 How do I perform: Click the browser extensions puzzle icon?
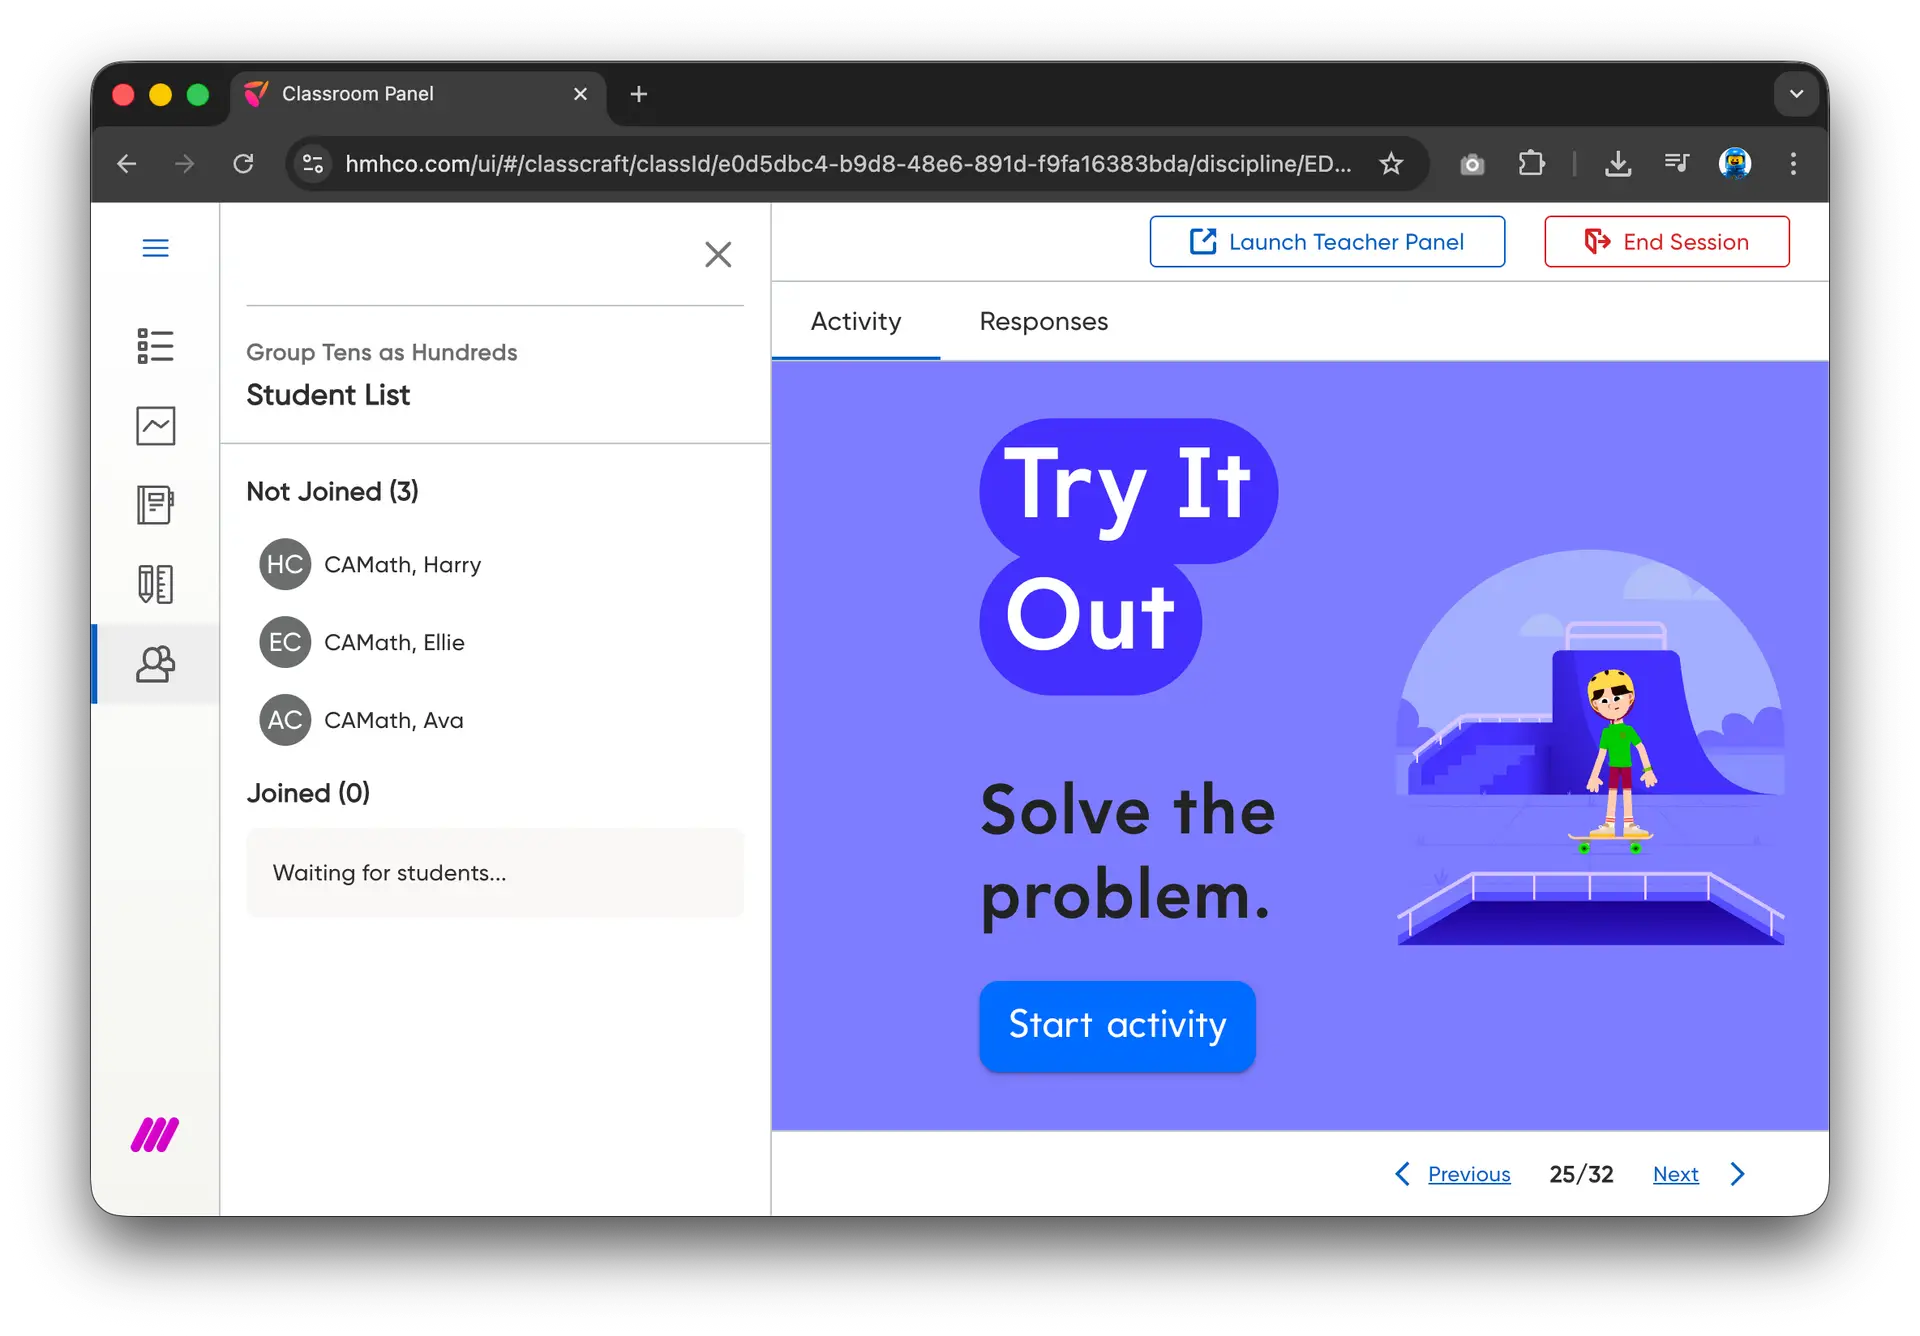1531,163
